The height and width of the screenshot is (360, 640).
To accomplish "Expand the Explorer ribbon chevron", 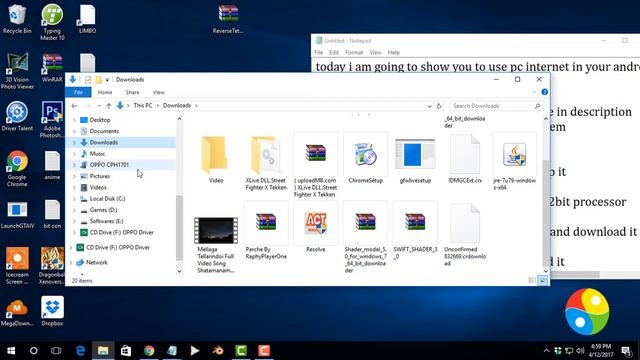I will 534,92.
